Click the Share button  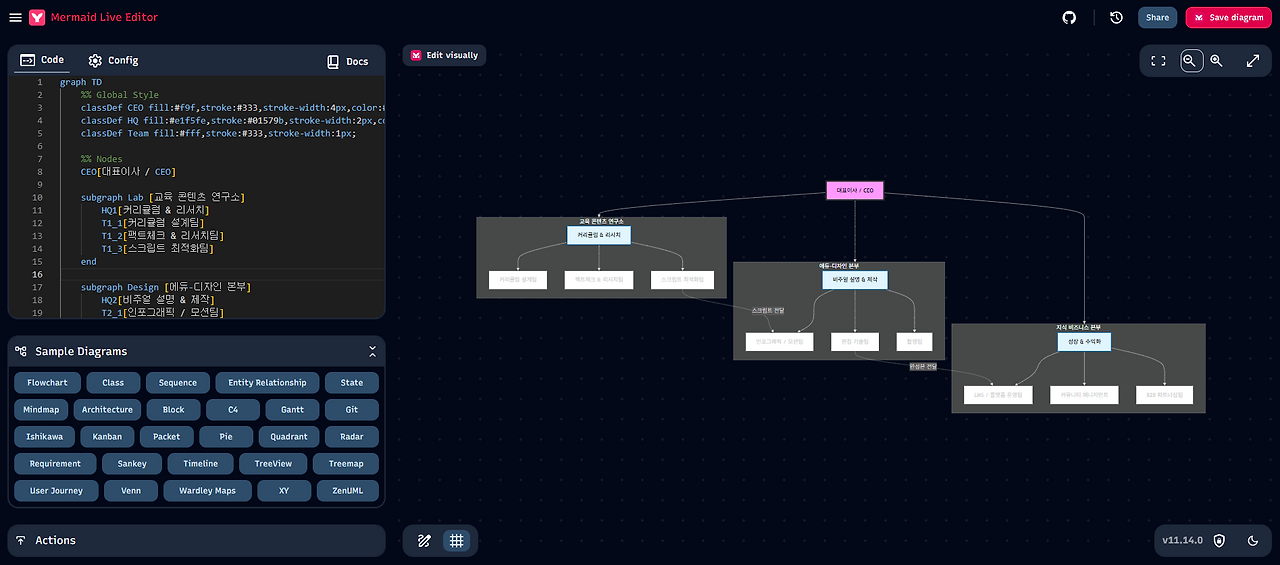1157,17
